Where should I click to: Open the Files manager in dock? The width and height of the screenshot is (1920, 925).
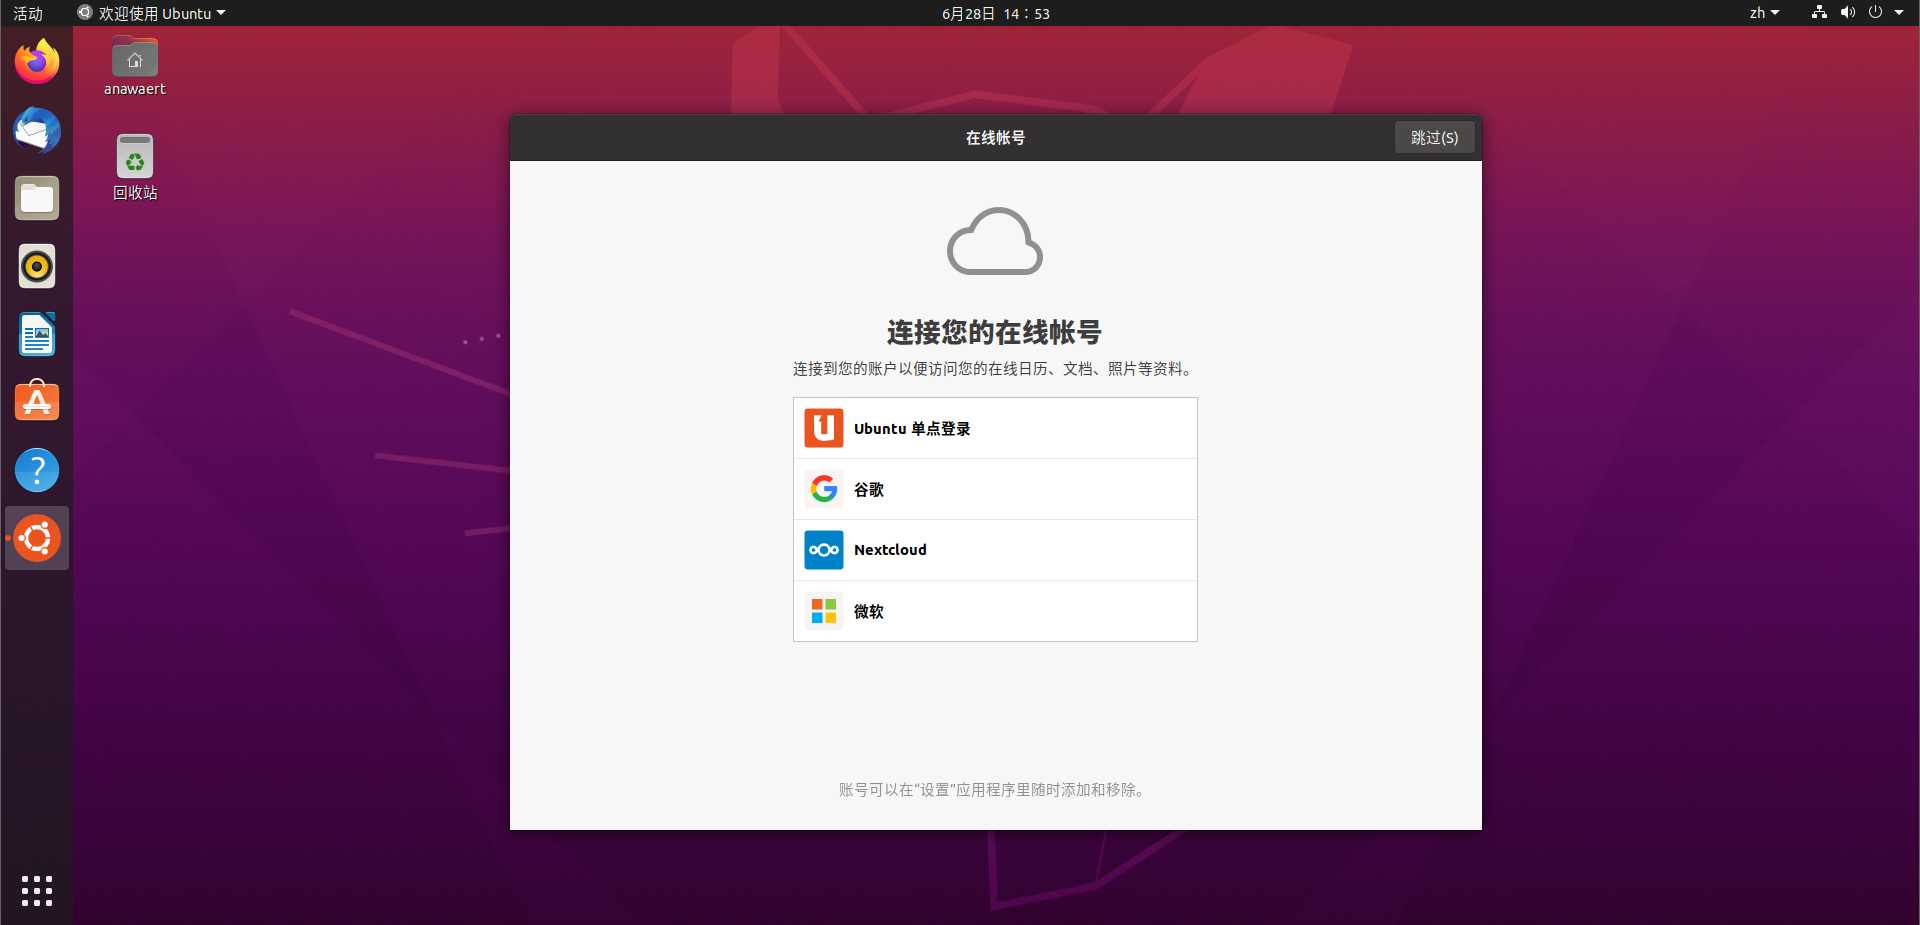pos(37,198)
